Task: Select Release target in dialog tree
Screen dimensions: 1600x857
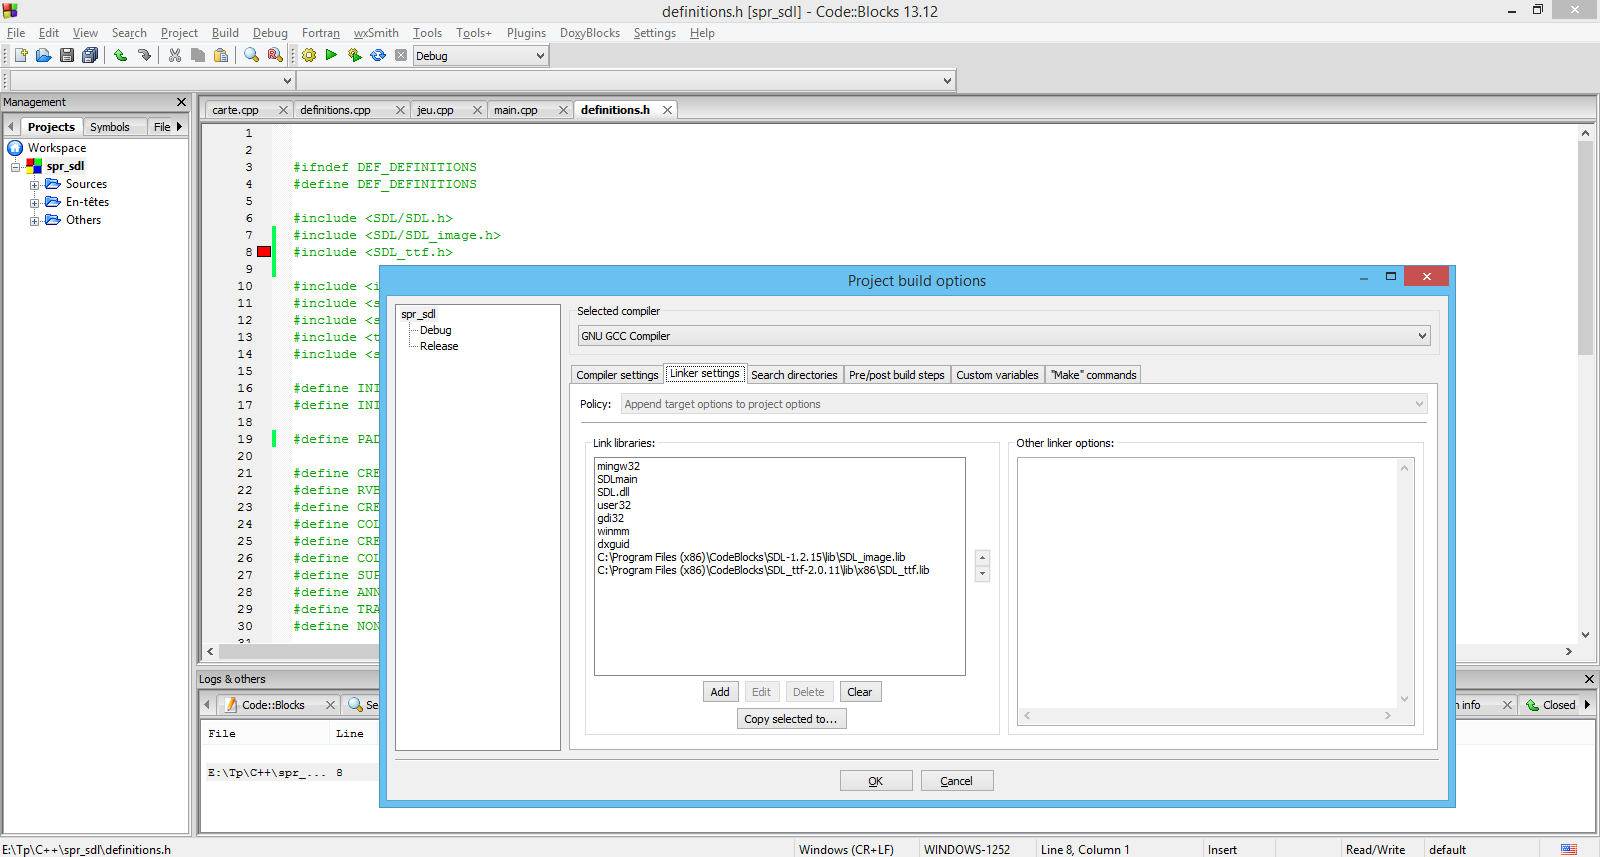Action: [x=439, y=346]
